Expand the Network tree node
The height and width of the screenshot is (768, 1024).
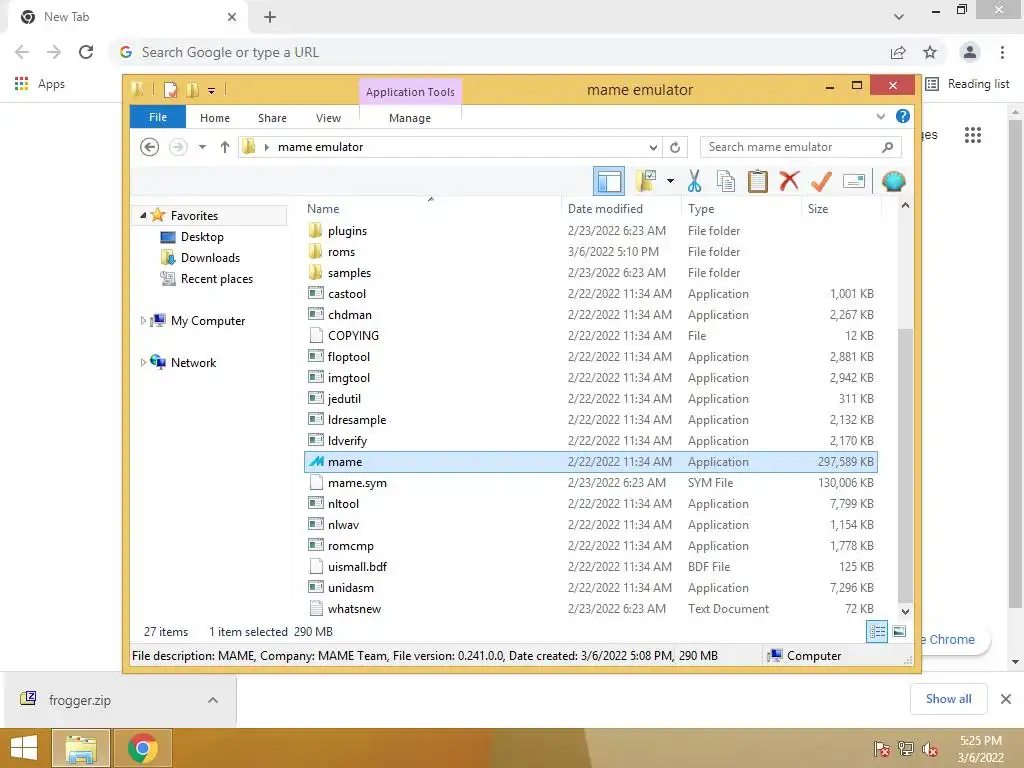143,362
